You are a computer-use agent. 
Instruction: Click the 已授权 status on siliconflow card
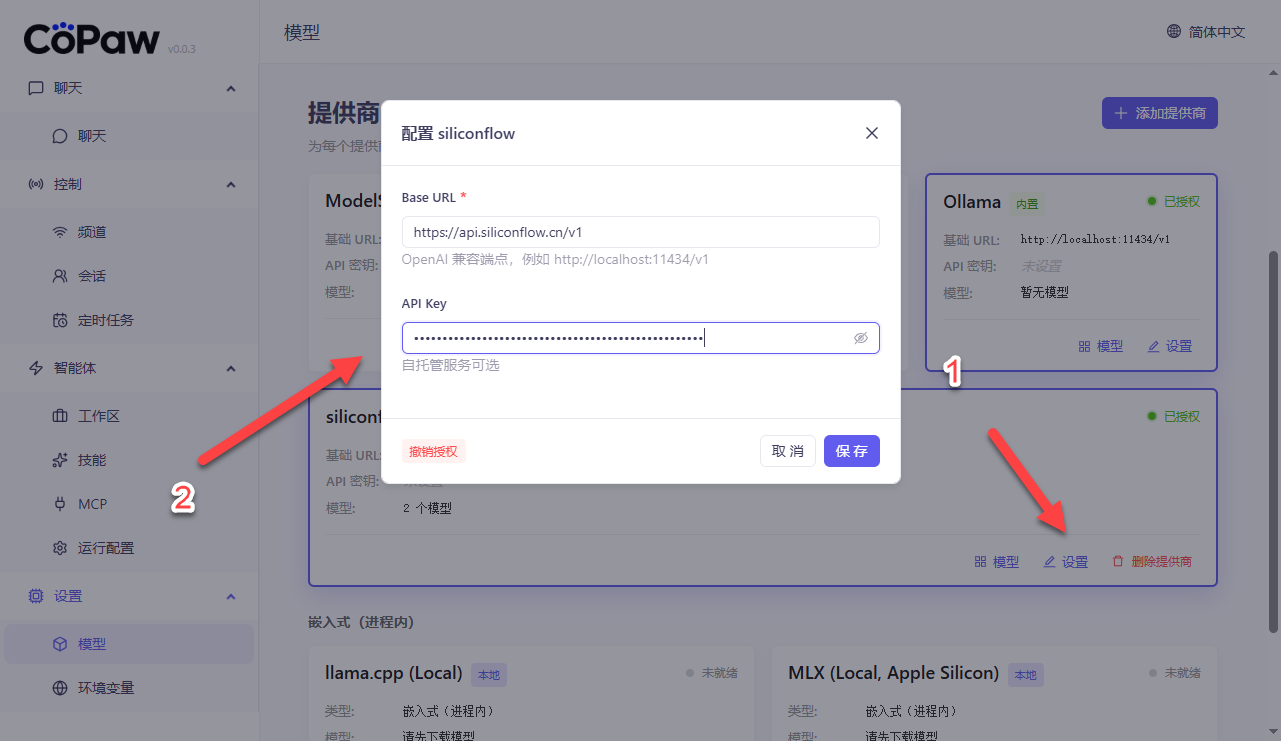(1173, 416)
